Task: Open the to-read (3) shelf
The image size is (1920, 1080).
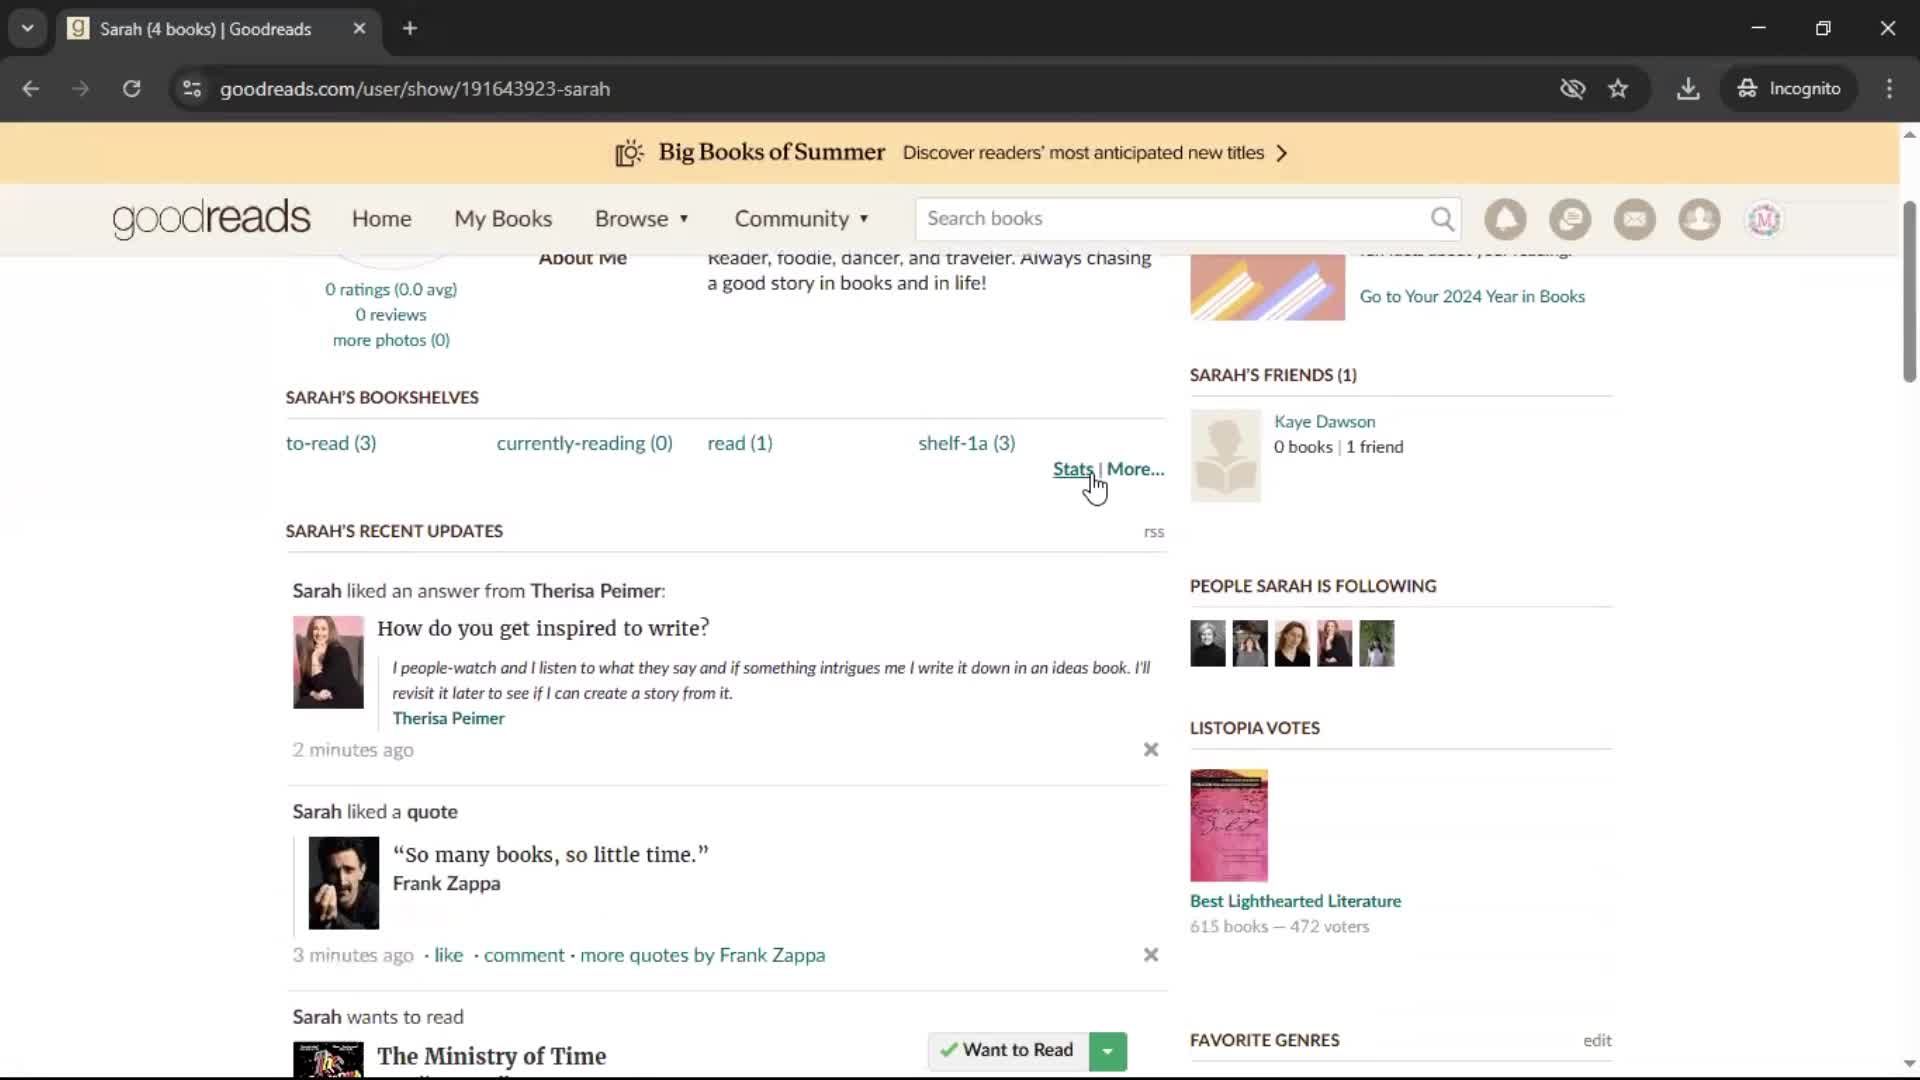Action: (x=331, y=443)
